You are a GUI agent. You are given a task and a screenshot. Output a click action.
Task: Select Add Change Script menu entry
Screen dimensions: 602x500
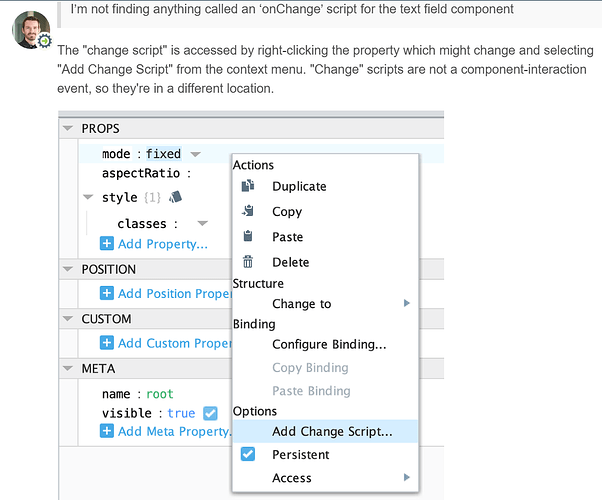point(332,432)
